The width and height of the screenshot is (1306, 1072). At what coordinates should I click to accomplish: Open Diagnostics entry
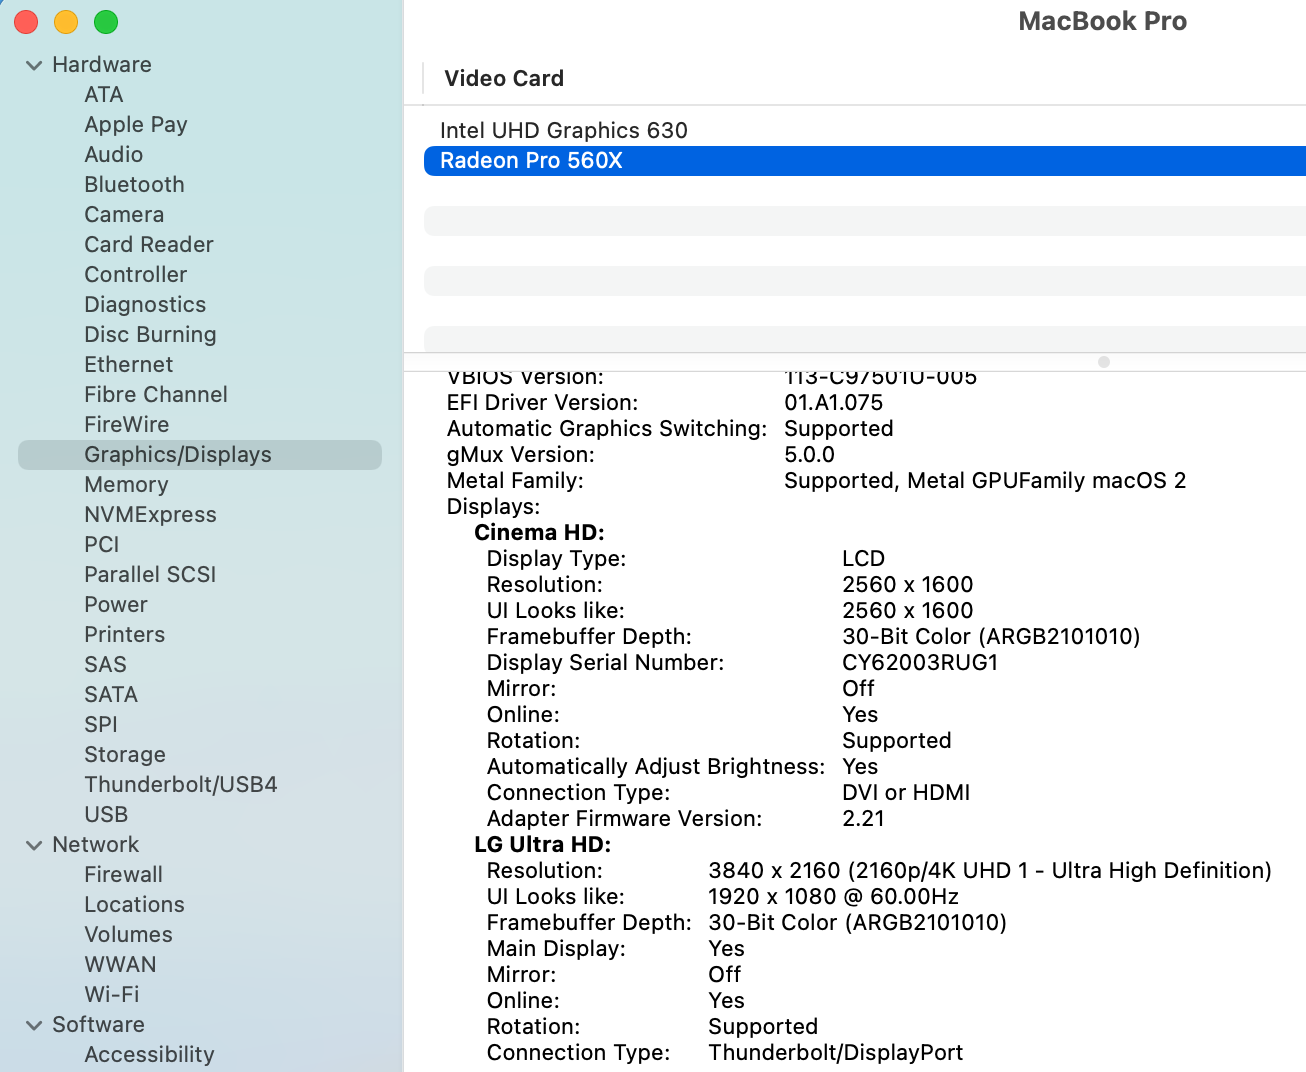coord(145,305)
